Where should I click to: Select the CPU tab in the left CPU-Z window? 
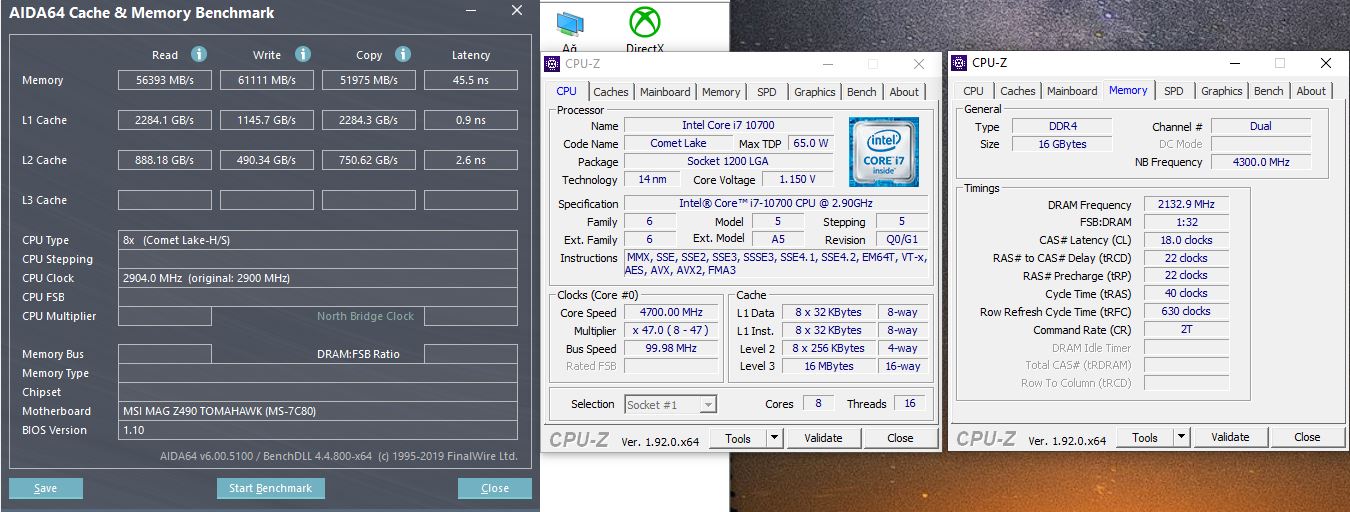(x=567, y=91)
